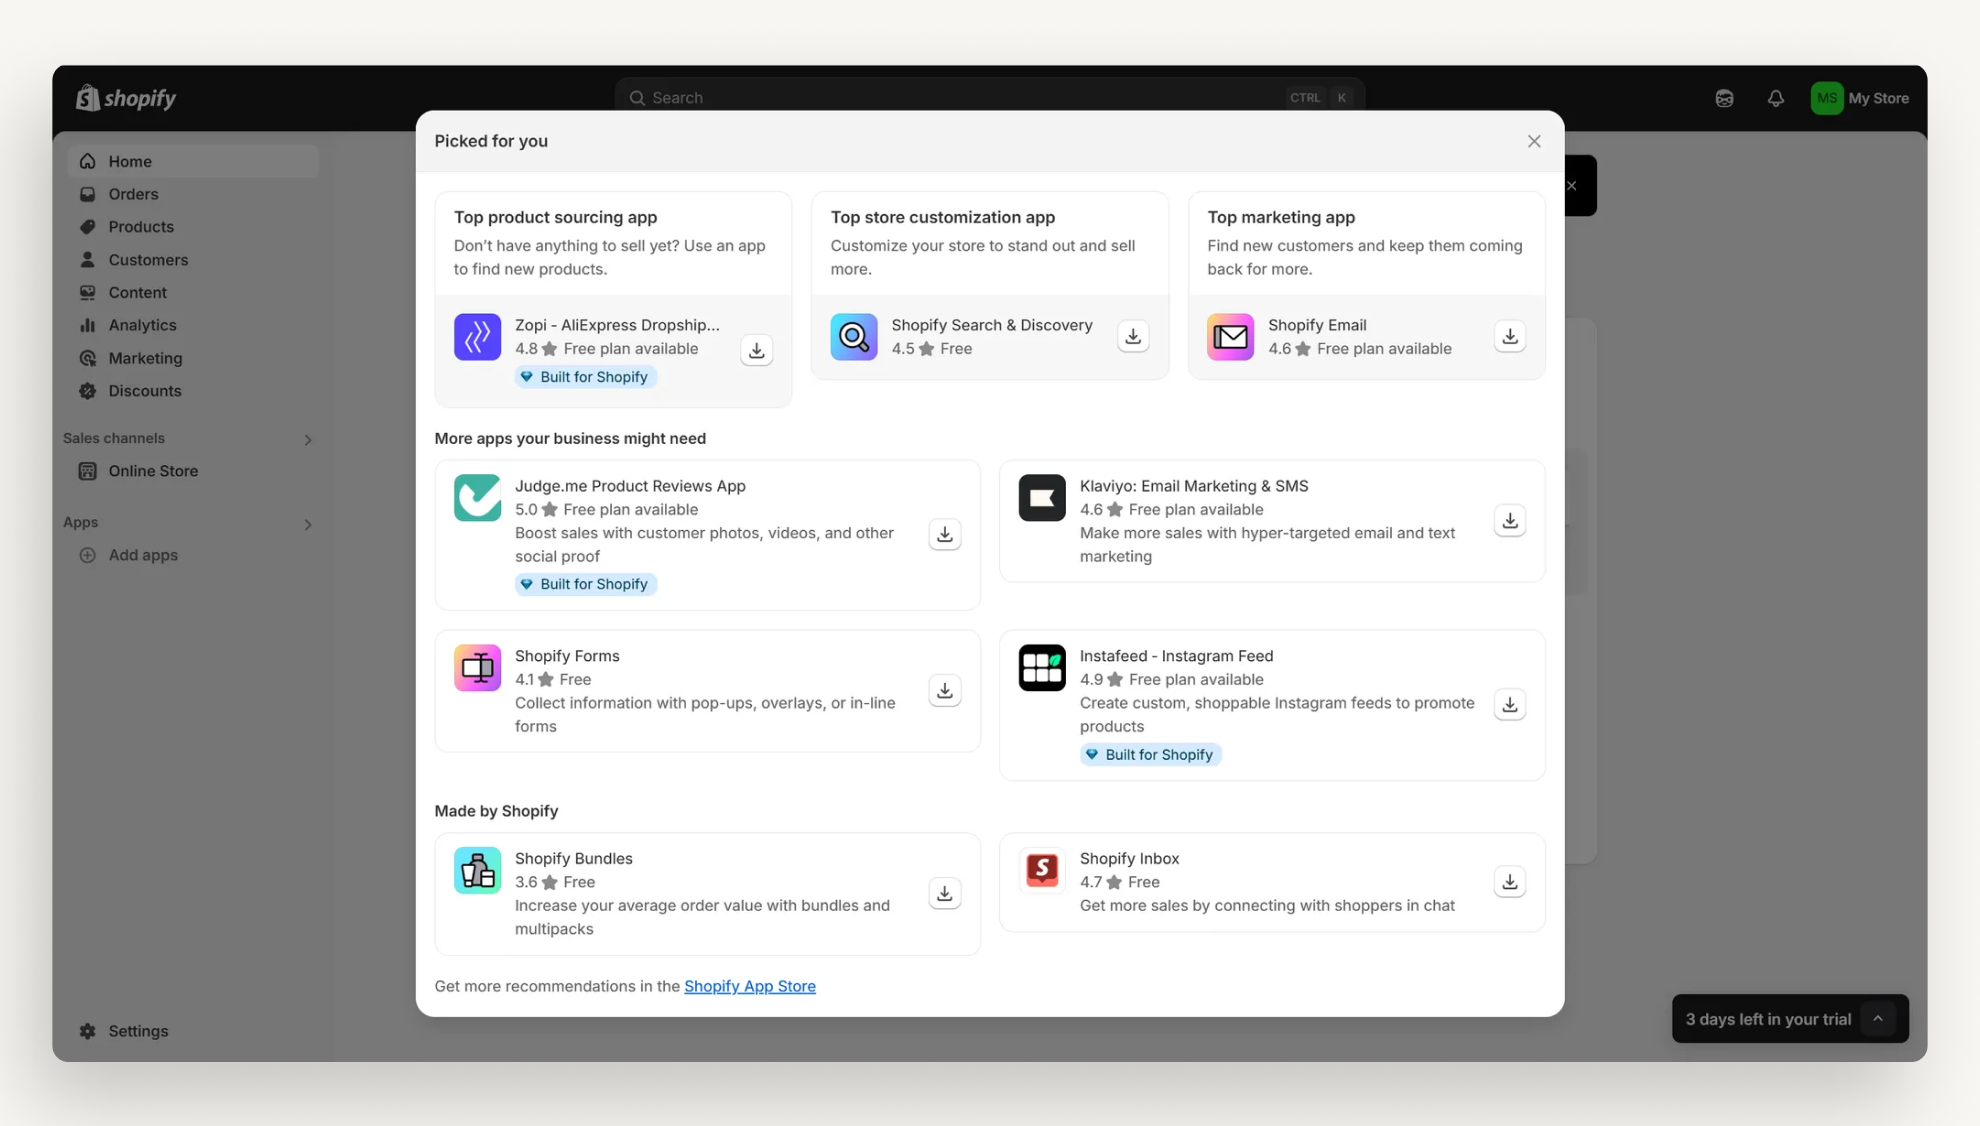The height and width of the screenshot is (1126, 1980).
Task: Open the Products section
Action: click(141, 226)
